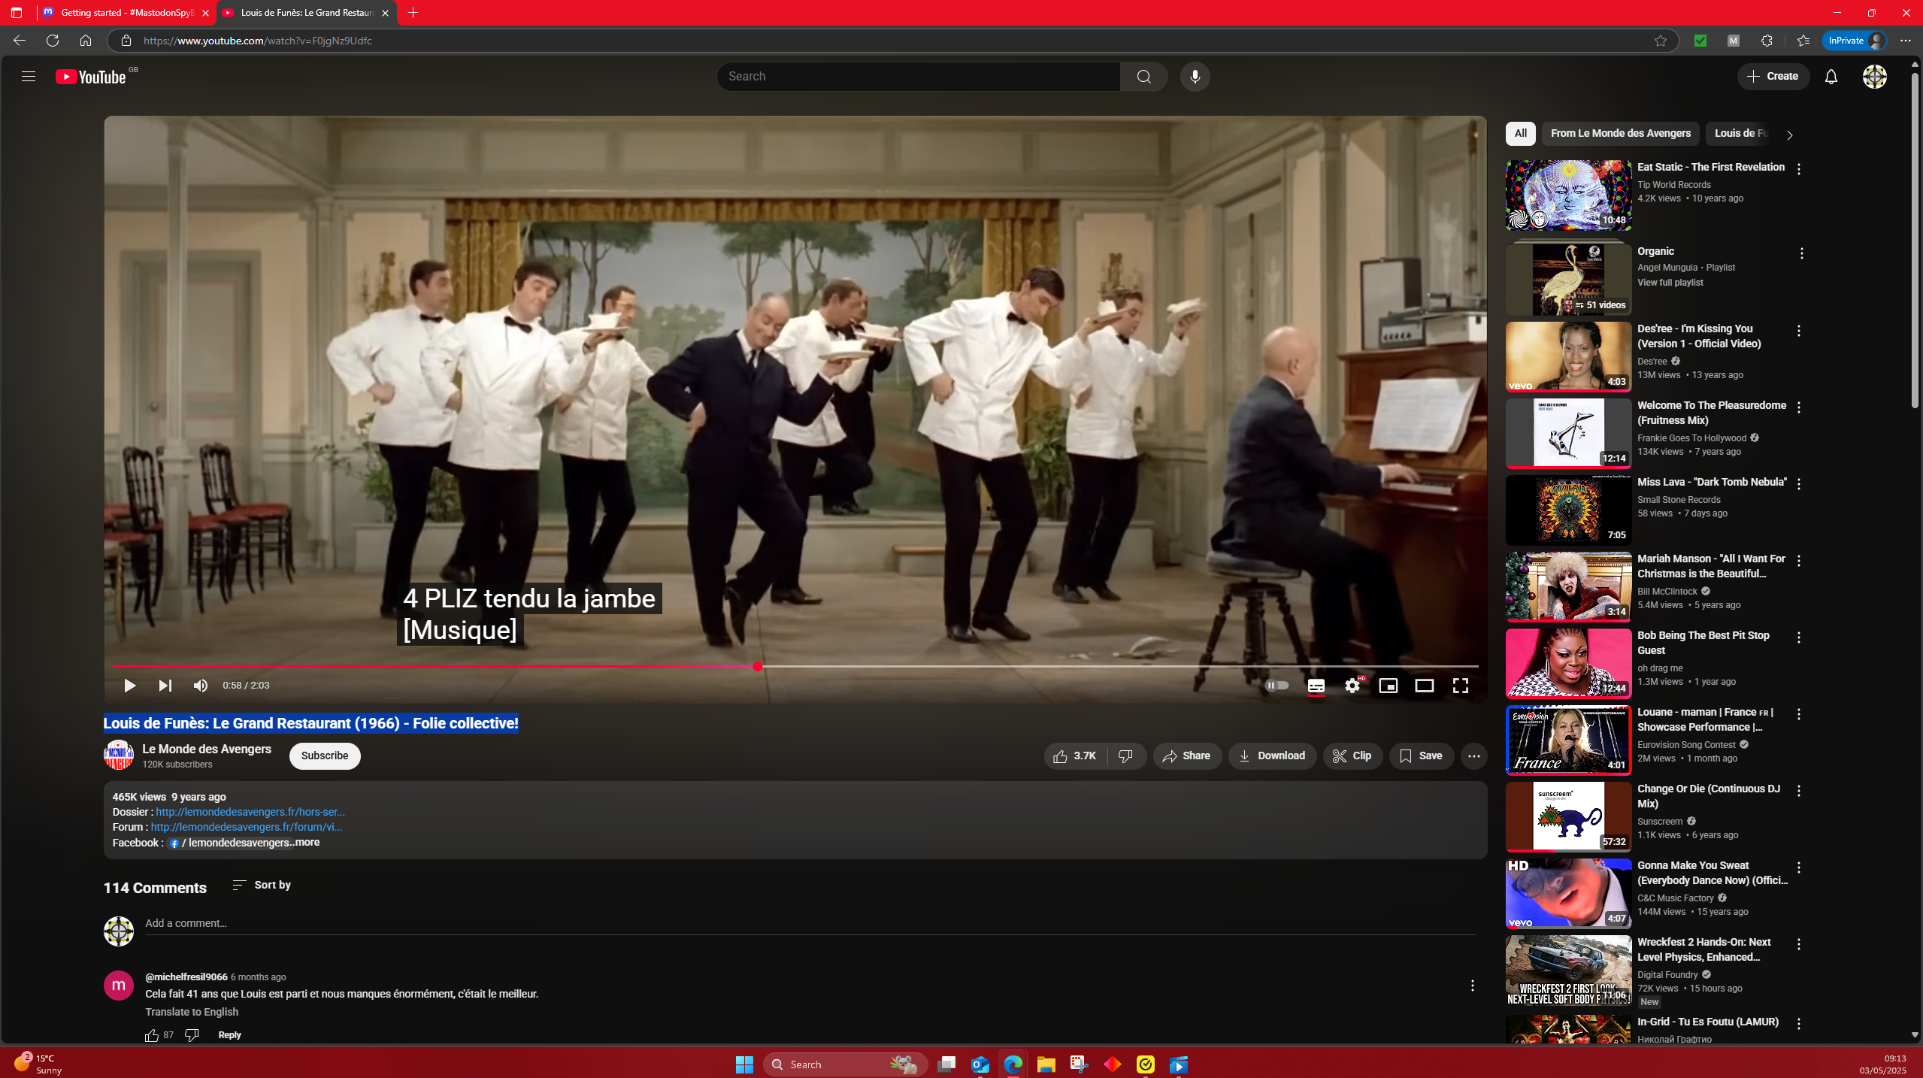The image size is (1923, 1078).
Task: Reply to michelfresil9066's comment
Action: click(229, 1035)
